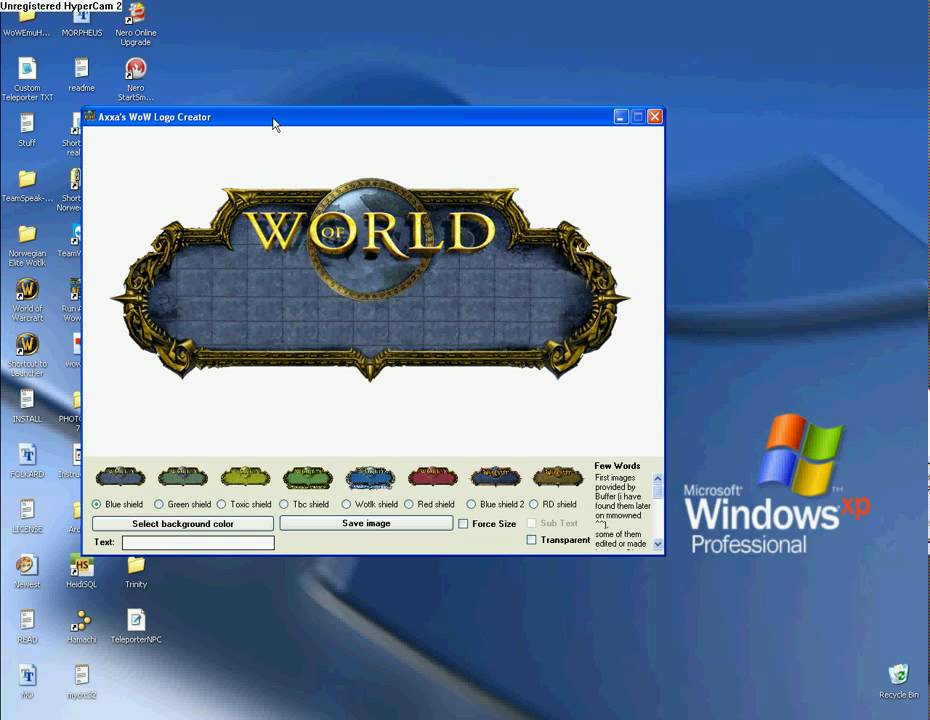
Task: Click the RD shield logo thumbnail
Action: [x=558, y=477]
